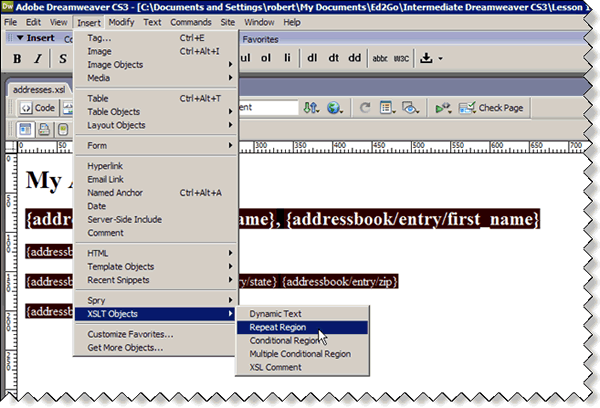Refresh Design View with the circular arrow

[x=365, y=108]
